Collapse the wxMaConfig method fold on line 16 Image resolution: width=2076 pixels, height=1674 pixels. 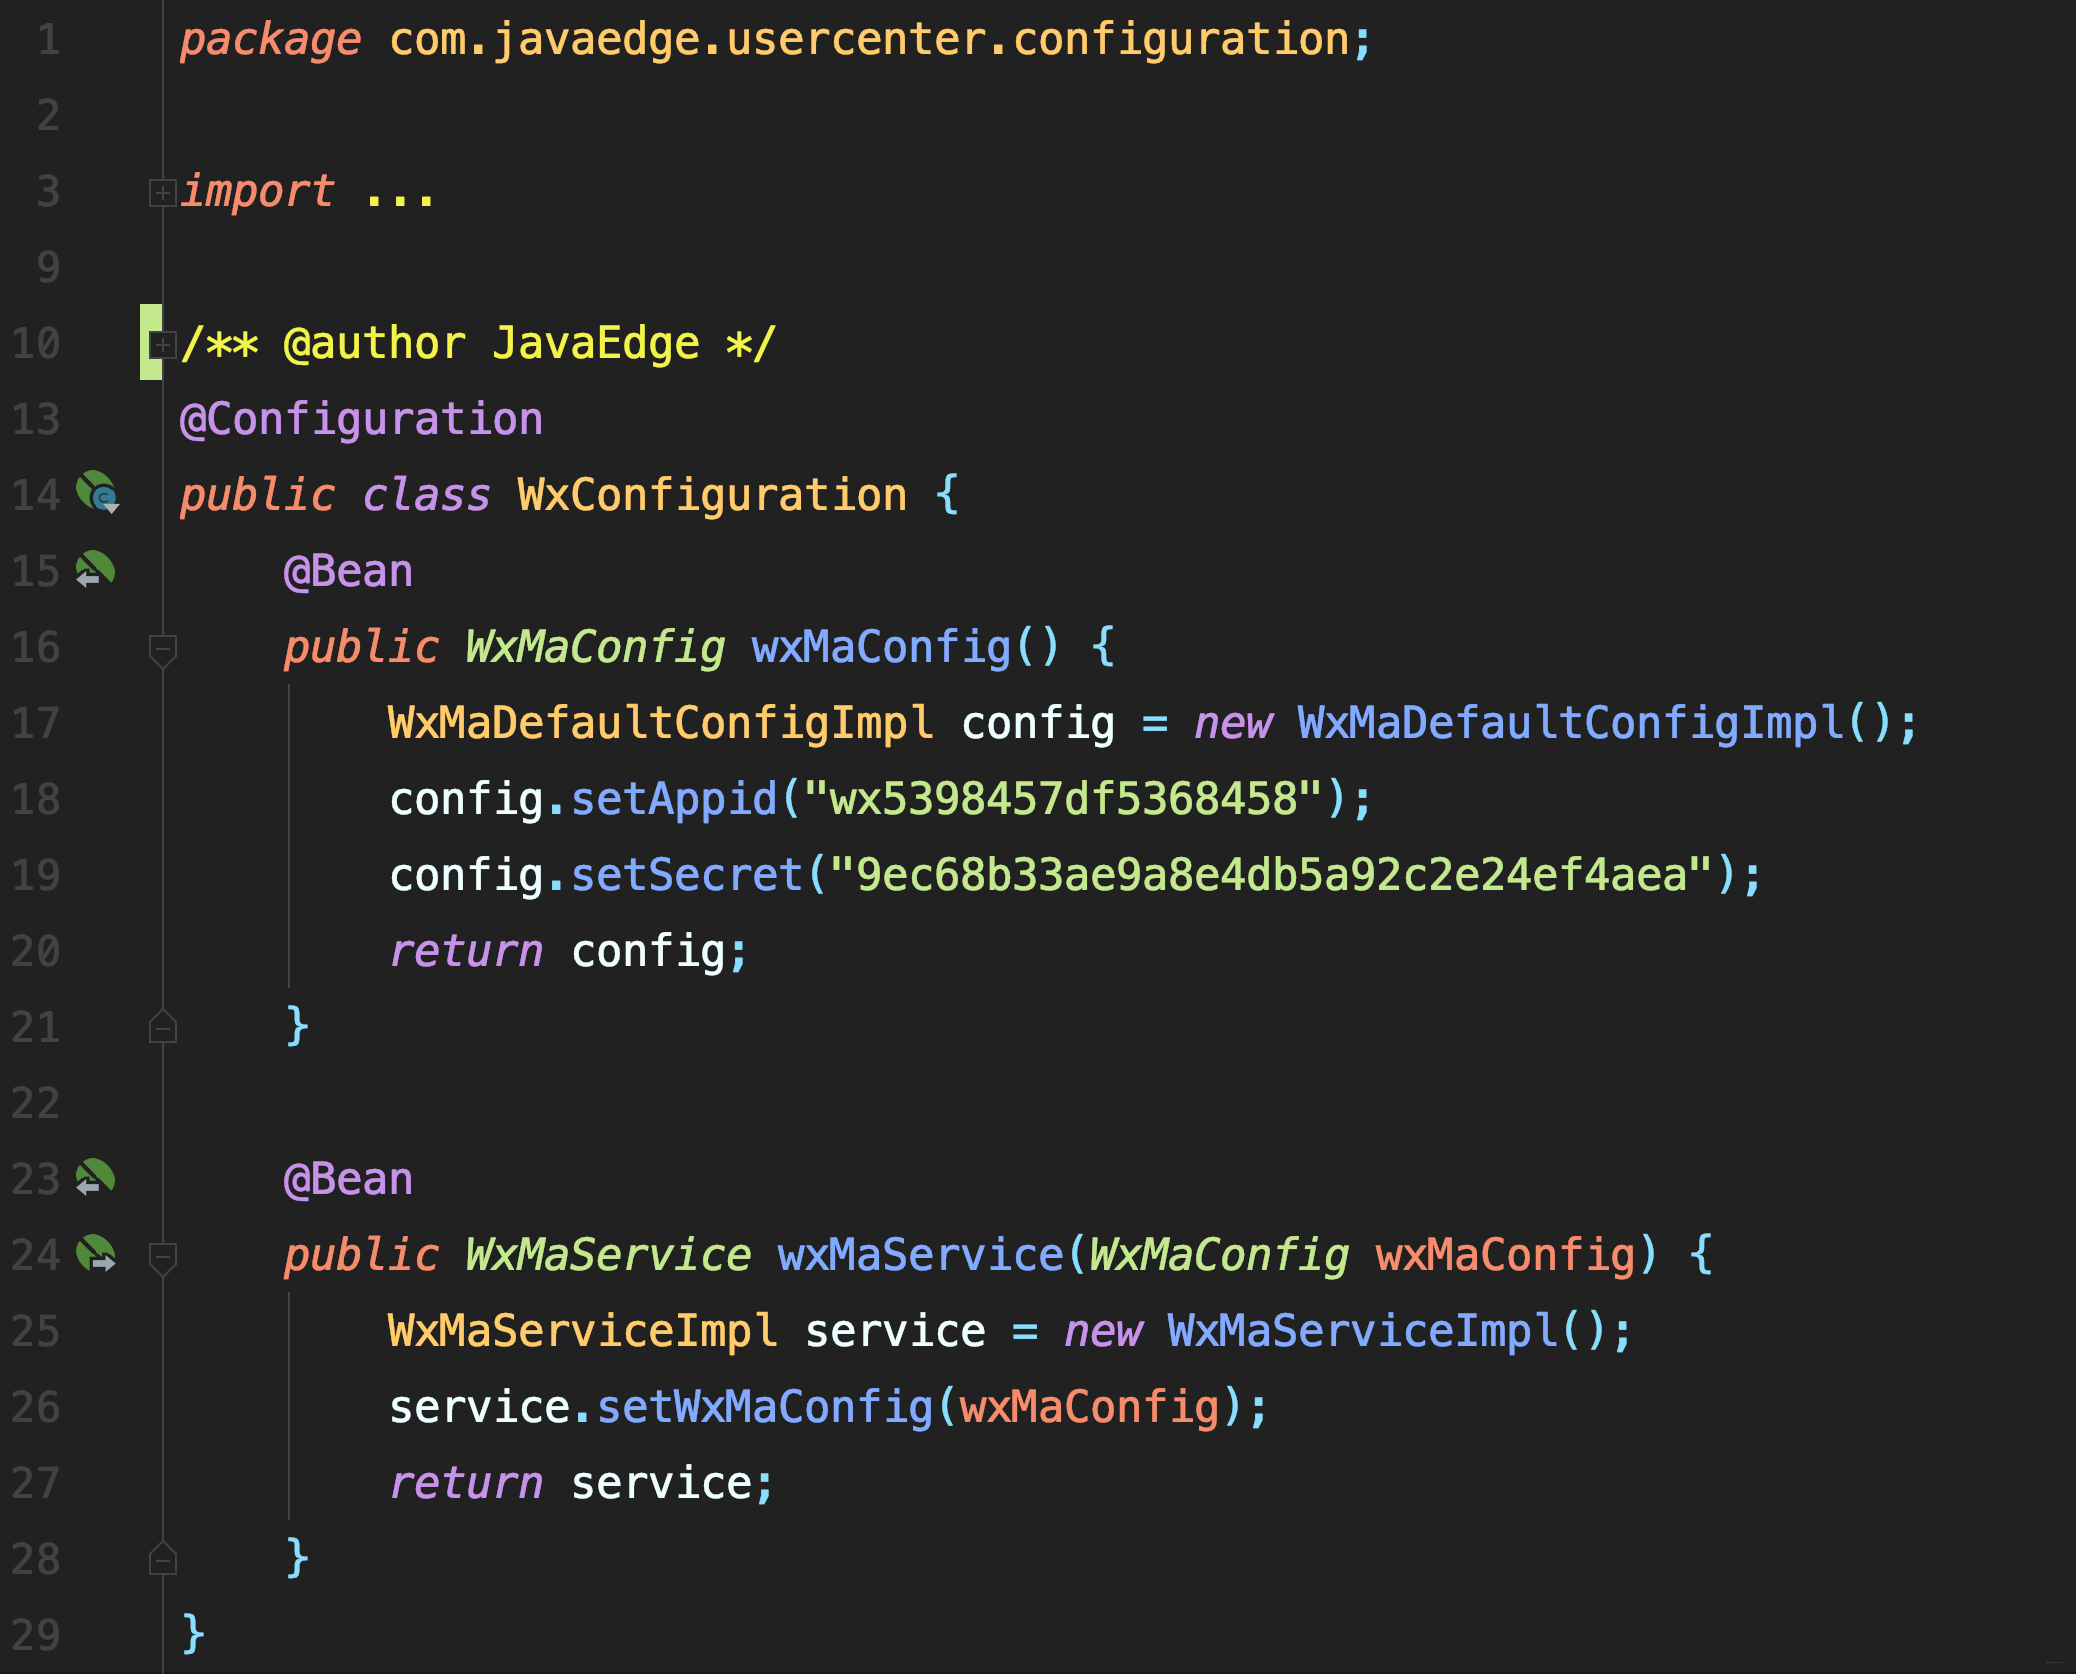tap(162, 649)
